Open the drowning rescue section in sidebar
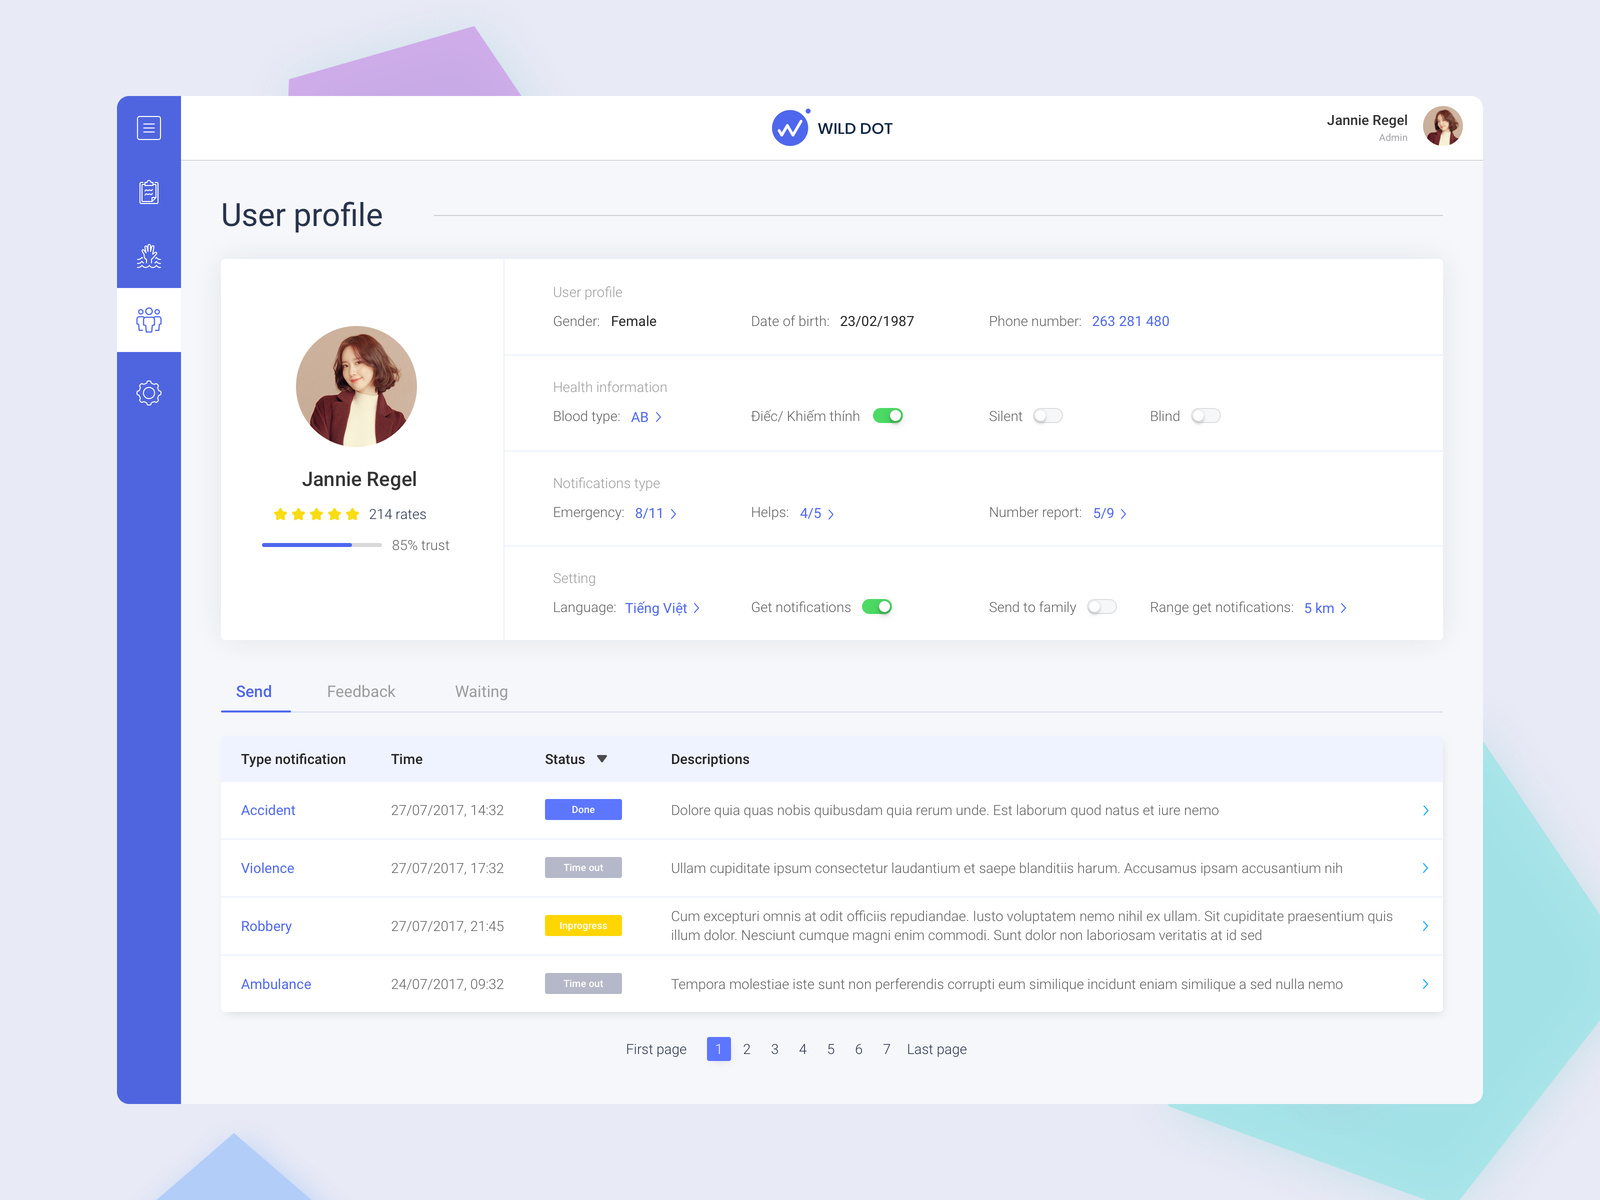The width and height of the screenshot is (1600, 1200). (x=149, y=257)
